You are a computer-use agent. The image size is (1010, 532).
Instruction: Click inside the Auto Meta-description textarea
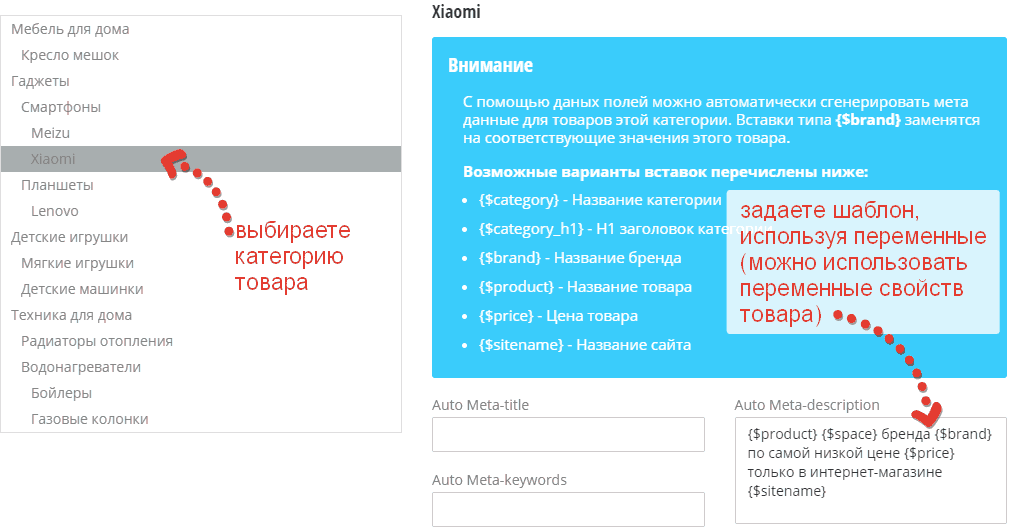870,470
